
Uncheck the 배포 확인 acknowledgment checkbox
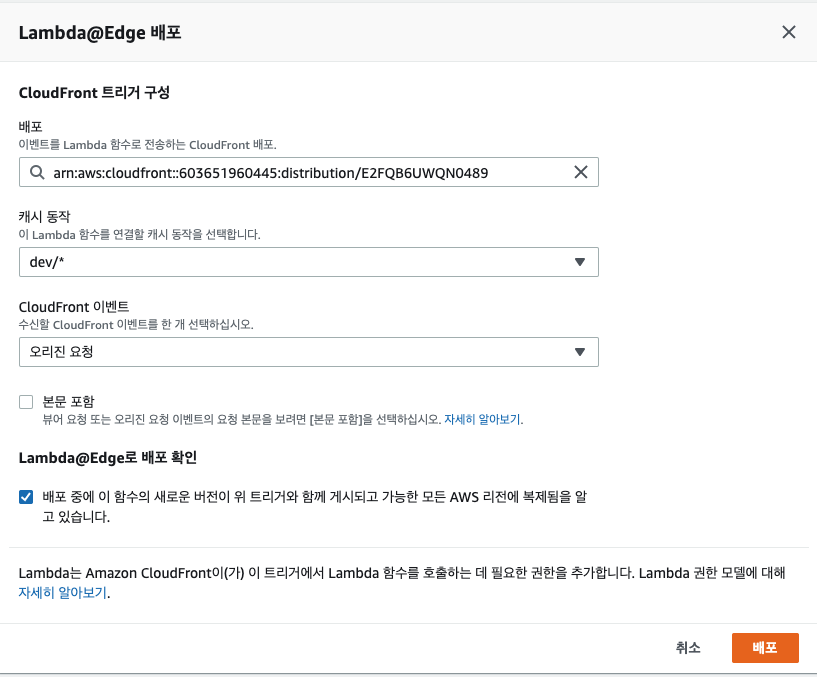(x=25, y=497)
